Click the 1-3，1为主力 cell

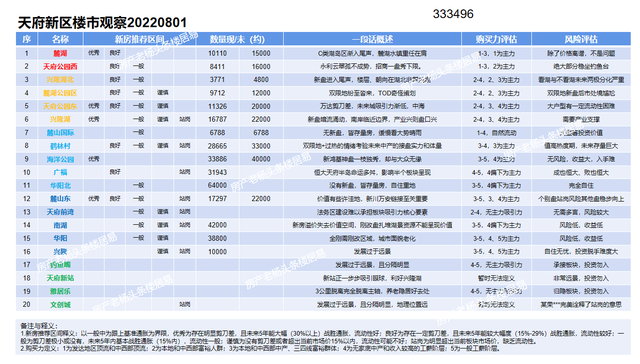tap(496, 53)
